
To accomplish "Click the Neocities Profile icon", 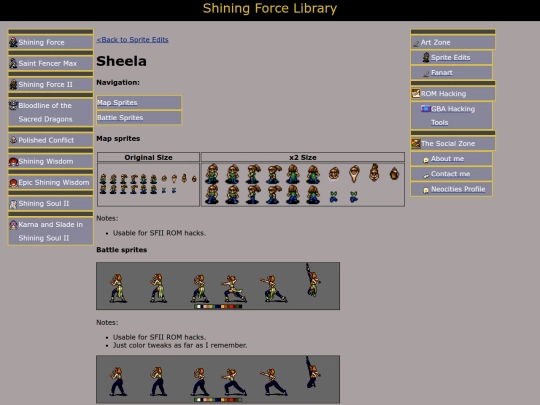I will tap(426, 190).
